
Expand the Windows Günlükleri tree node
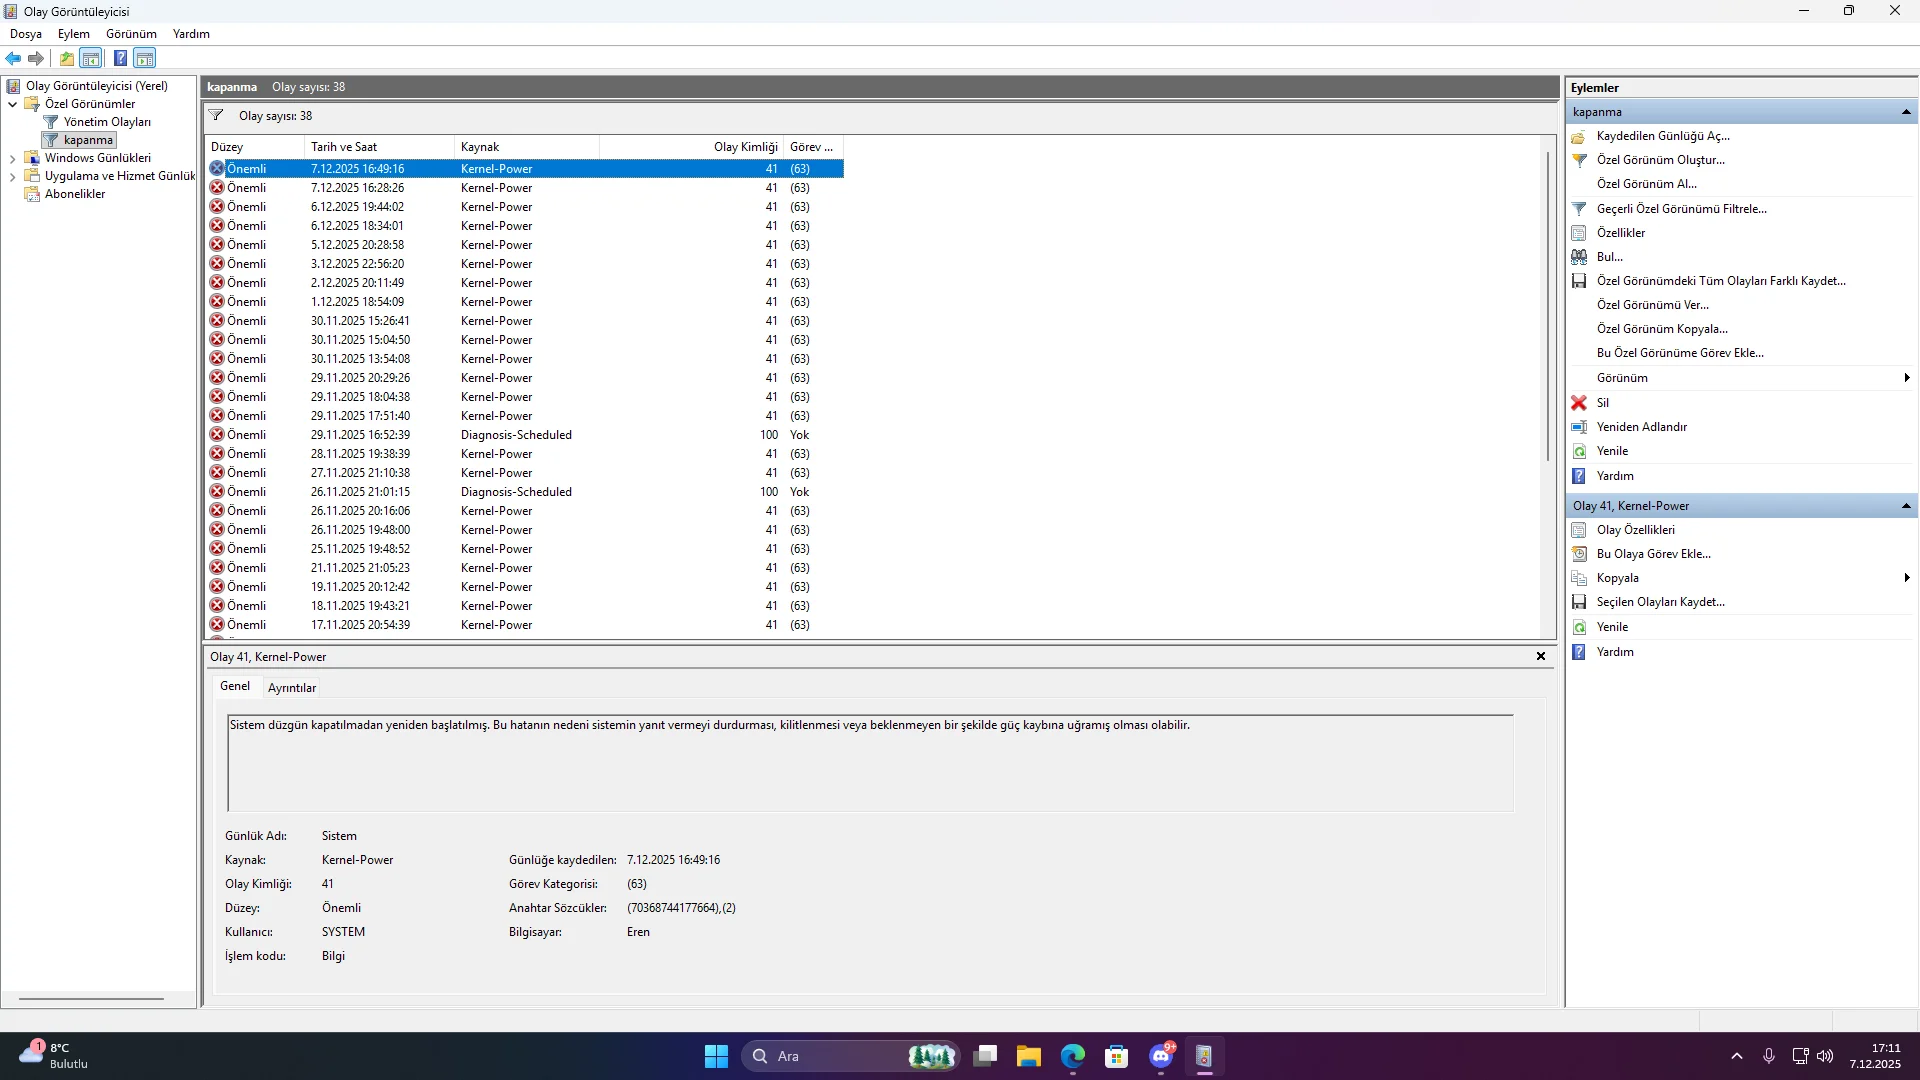[12, 158]
